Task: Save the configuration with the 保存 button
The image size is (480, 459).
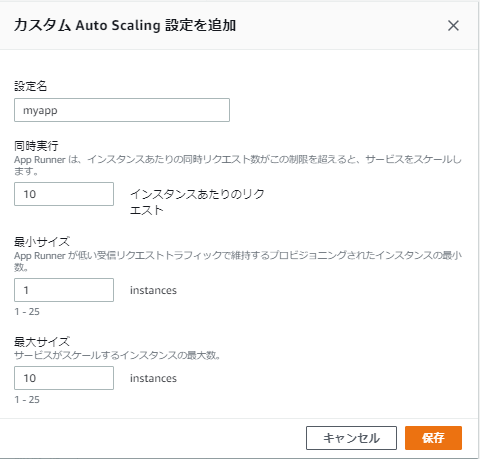Action: pyautogui.click(x=433, y=438)
